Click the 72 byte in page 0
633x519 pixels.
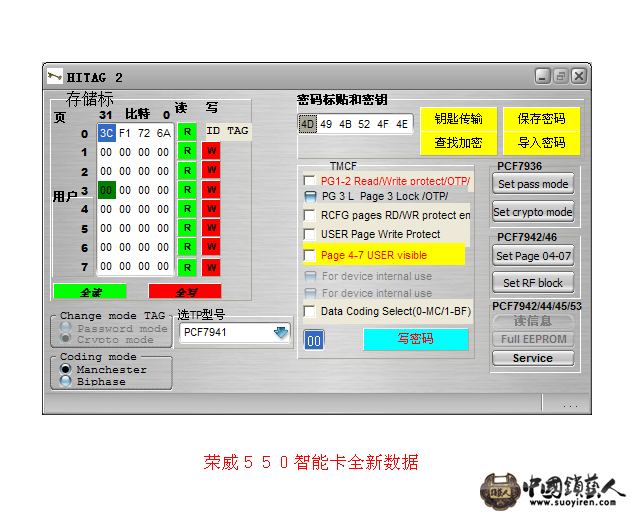(x=144, y=133)
